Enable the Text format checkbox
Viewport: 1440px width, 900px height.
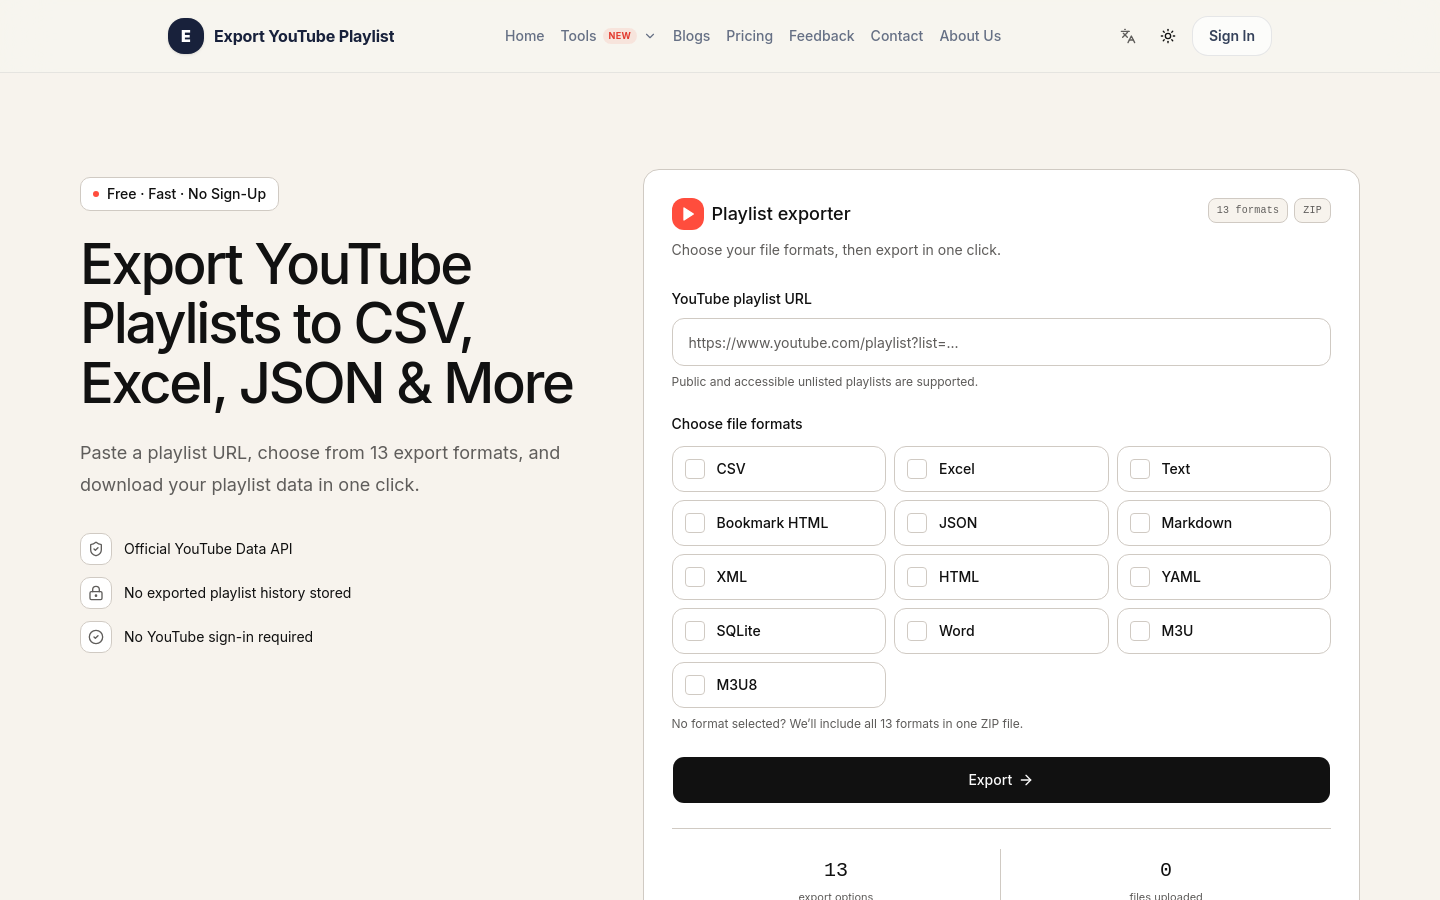tap(1140, 469)
